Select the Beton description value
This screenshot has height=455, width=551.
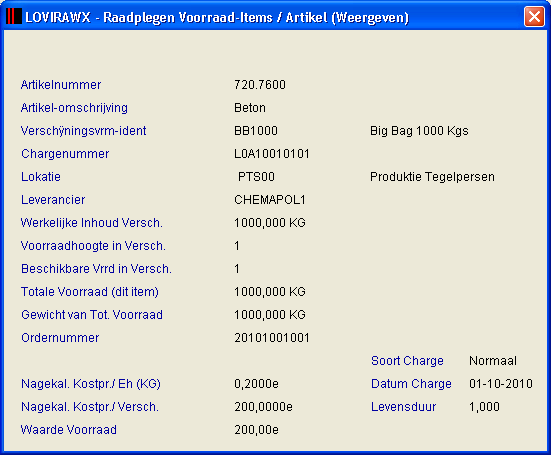[x=250, y=108]
